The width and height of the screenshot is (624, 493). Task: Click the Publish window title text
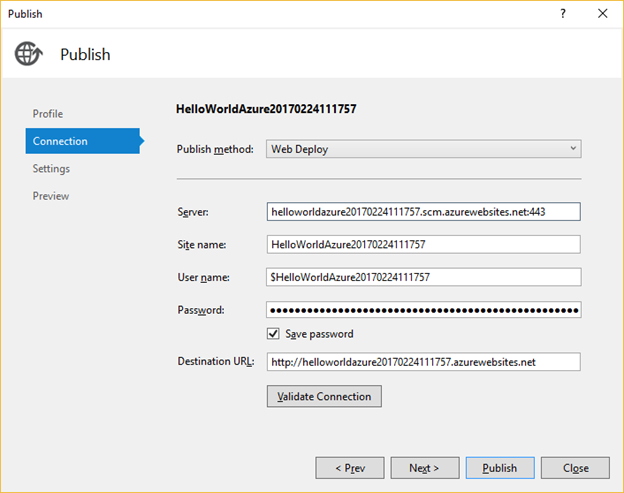[x=25, y=14]
